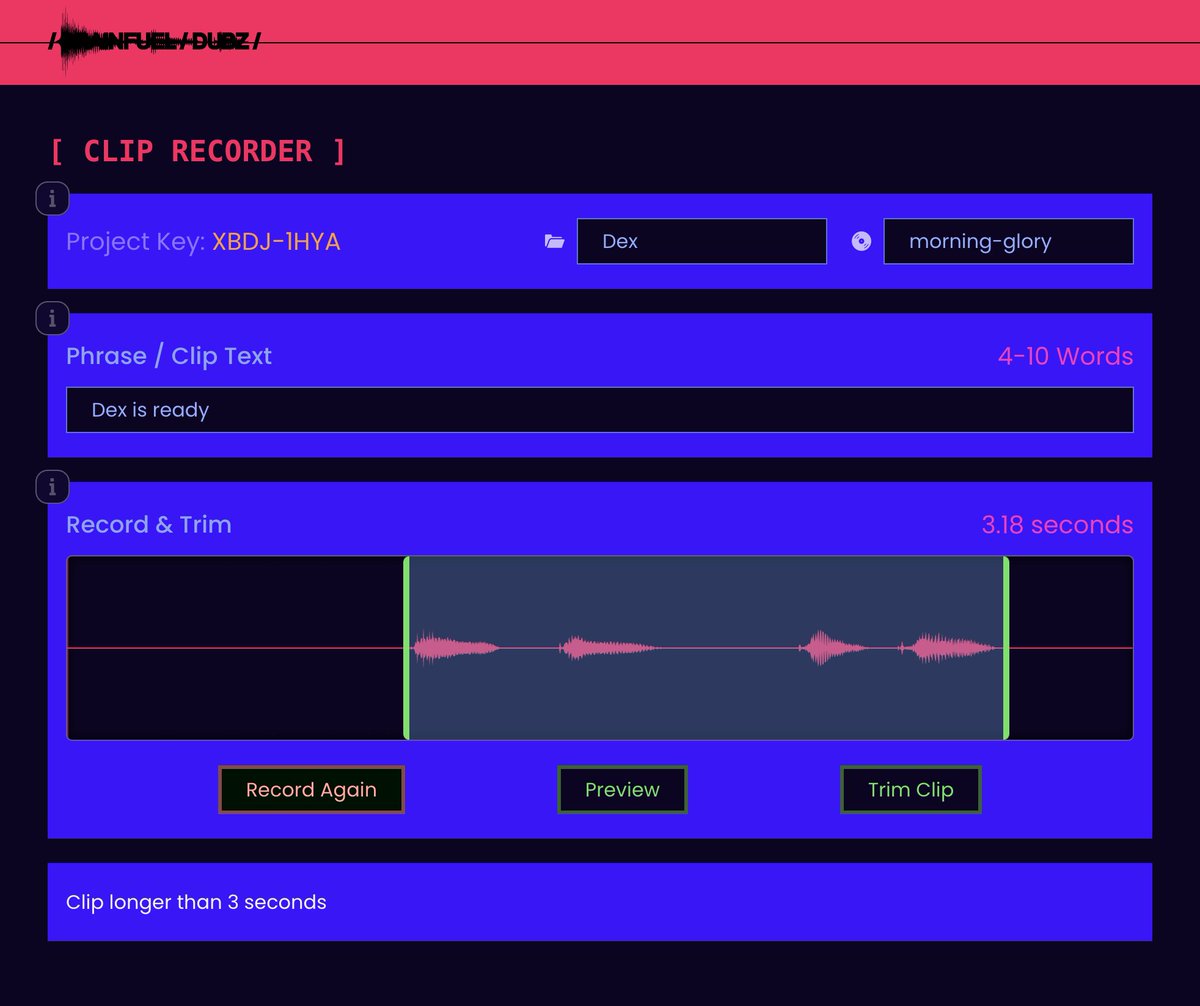The width and height of the screenshot is (1200, 1006).
Task: Open info for the Phrase section
Action: click(52, 317)
